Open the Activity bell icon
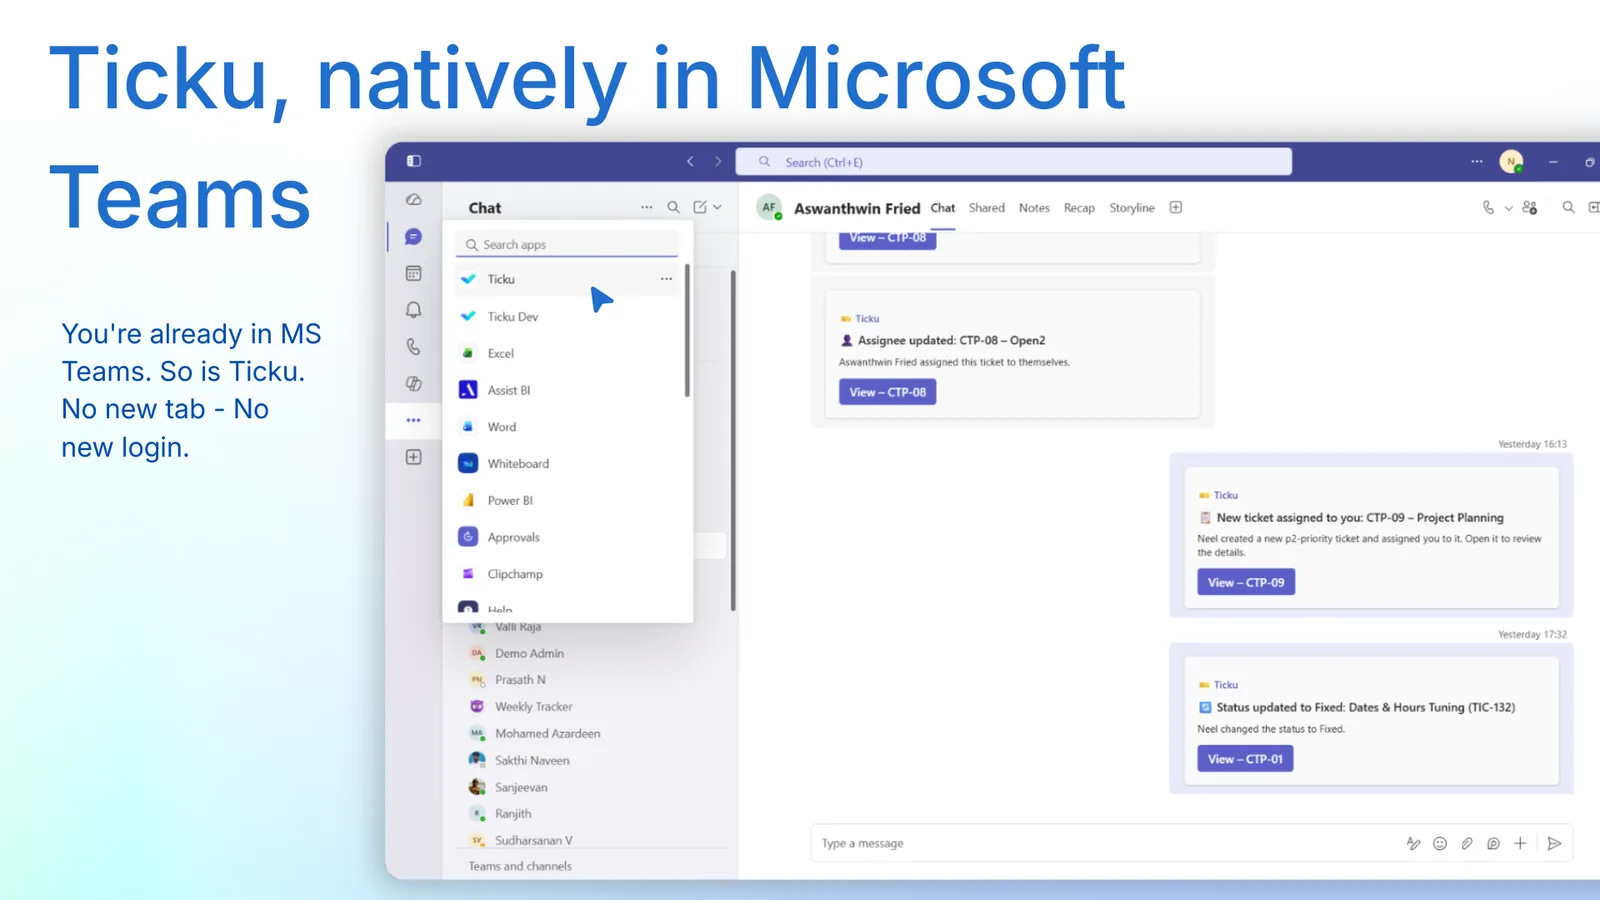1600x900 pixels. (x=413, y=310)
